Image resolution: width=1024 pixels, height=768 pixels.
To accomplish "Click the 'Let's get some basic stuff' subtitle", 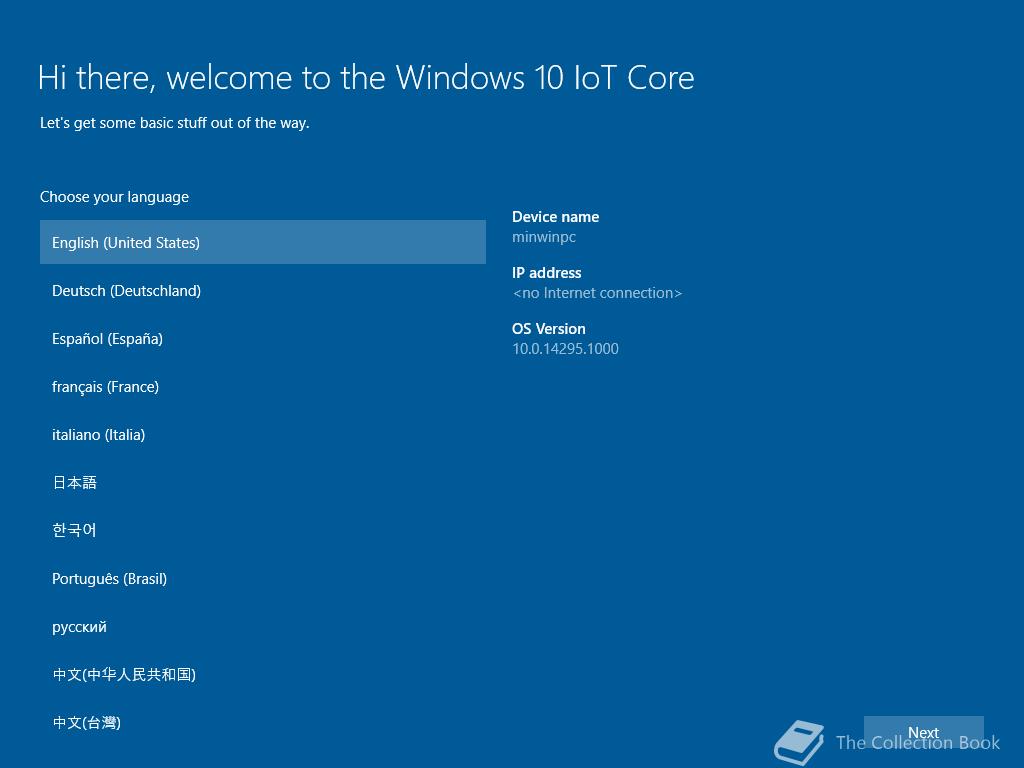I will 174,123.
